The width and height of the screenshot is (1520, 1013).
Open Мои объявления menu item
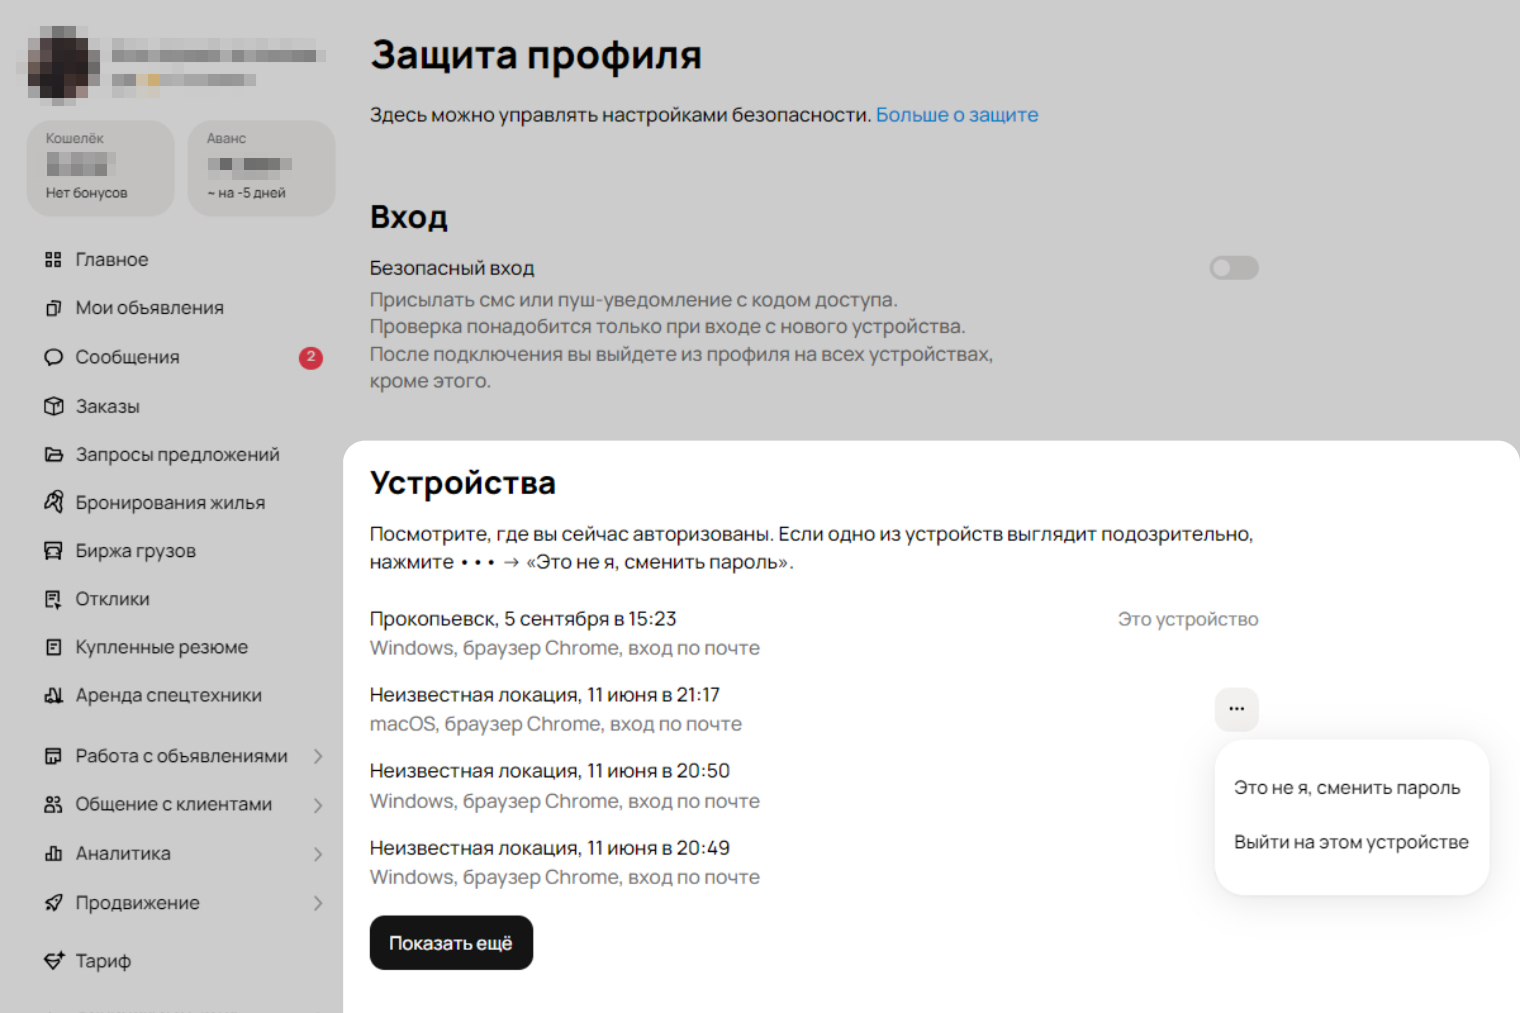point(150,308)
